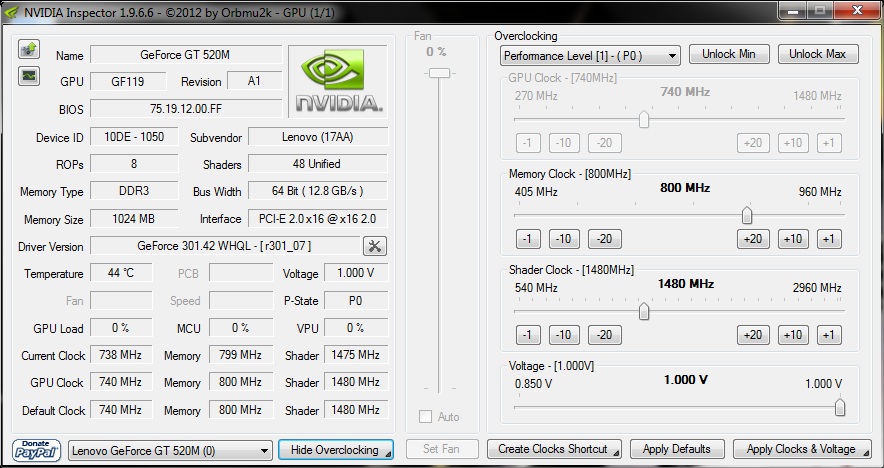
Task: Click the Unlock Max button
Action: pos(817,54)
